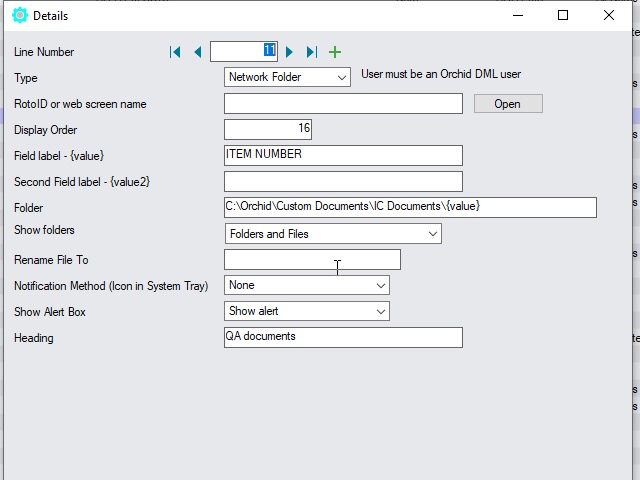The height and width of the screenshot is (480, 640).
Task: Select the Field label text box
Action: (343, 155)
